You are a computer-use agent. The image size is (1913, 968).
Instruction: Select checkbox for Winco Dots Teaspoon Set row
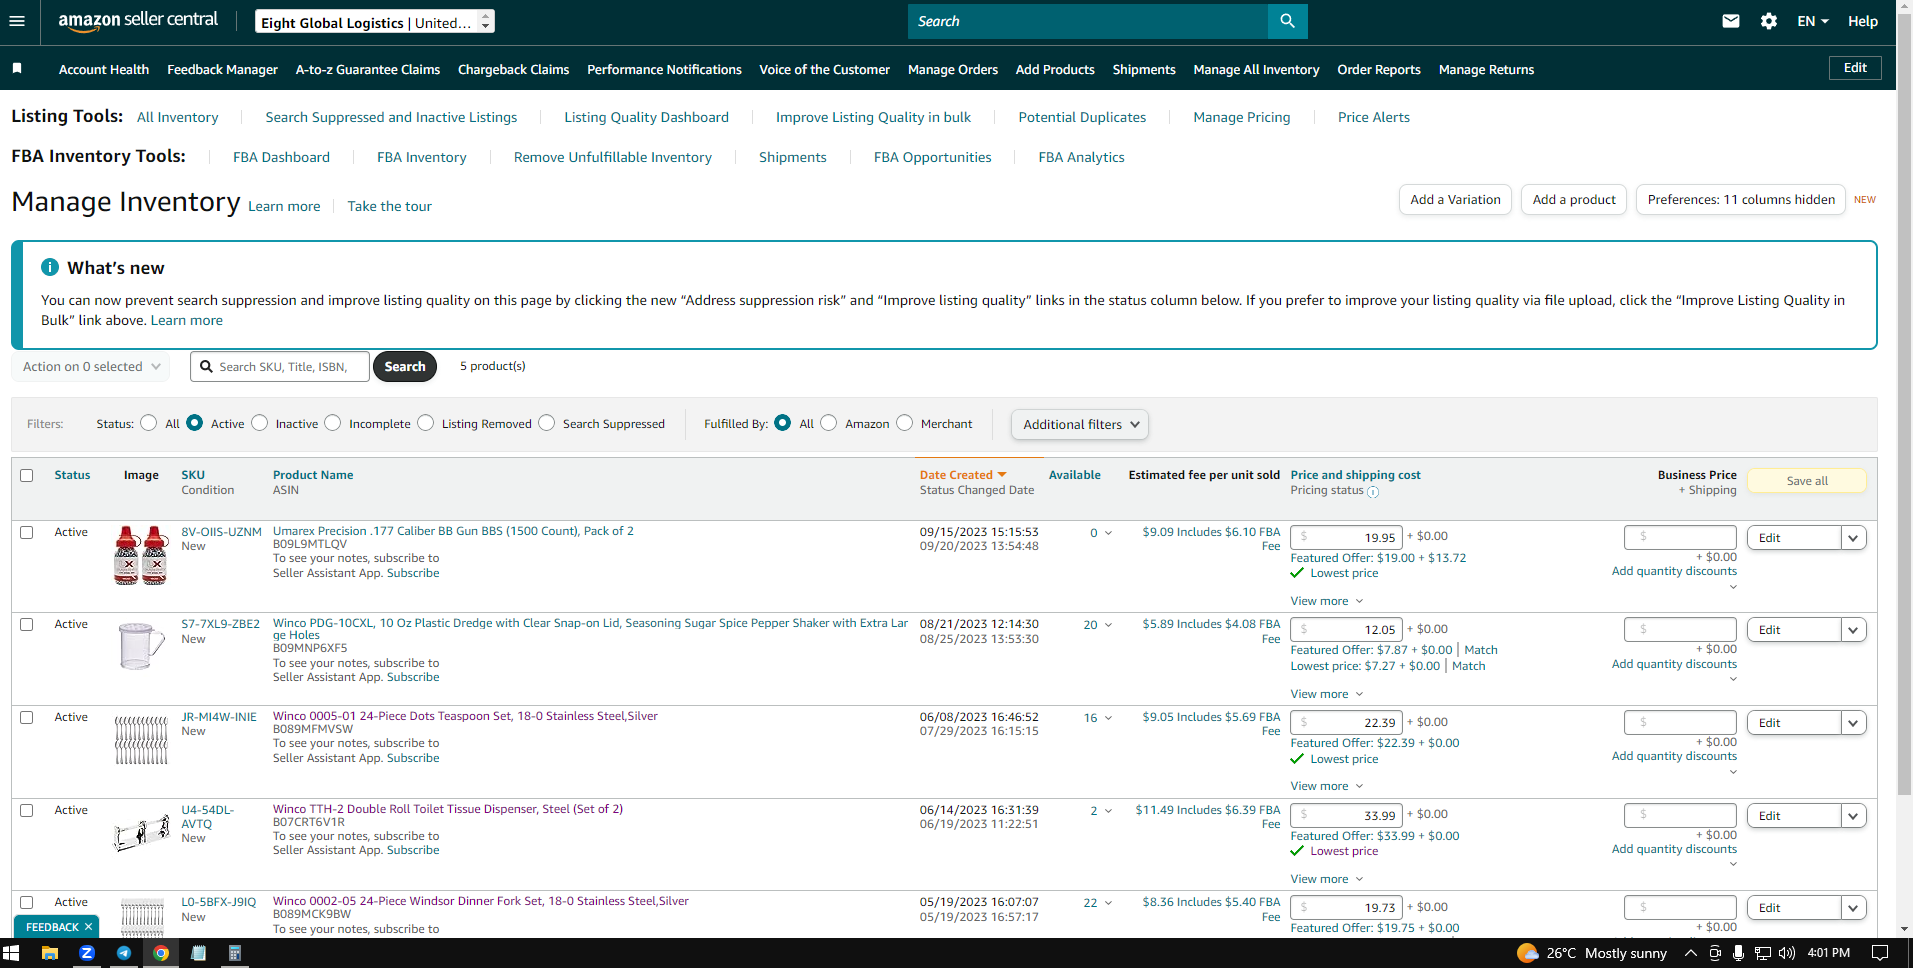click(27, 717)
